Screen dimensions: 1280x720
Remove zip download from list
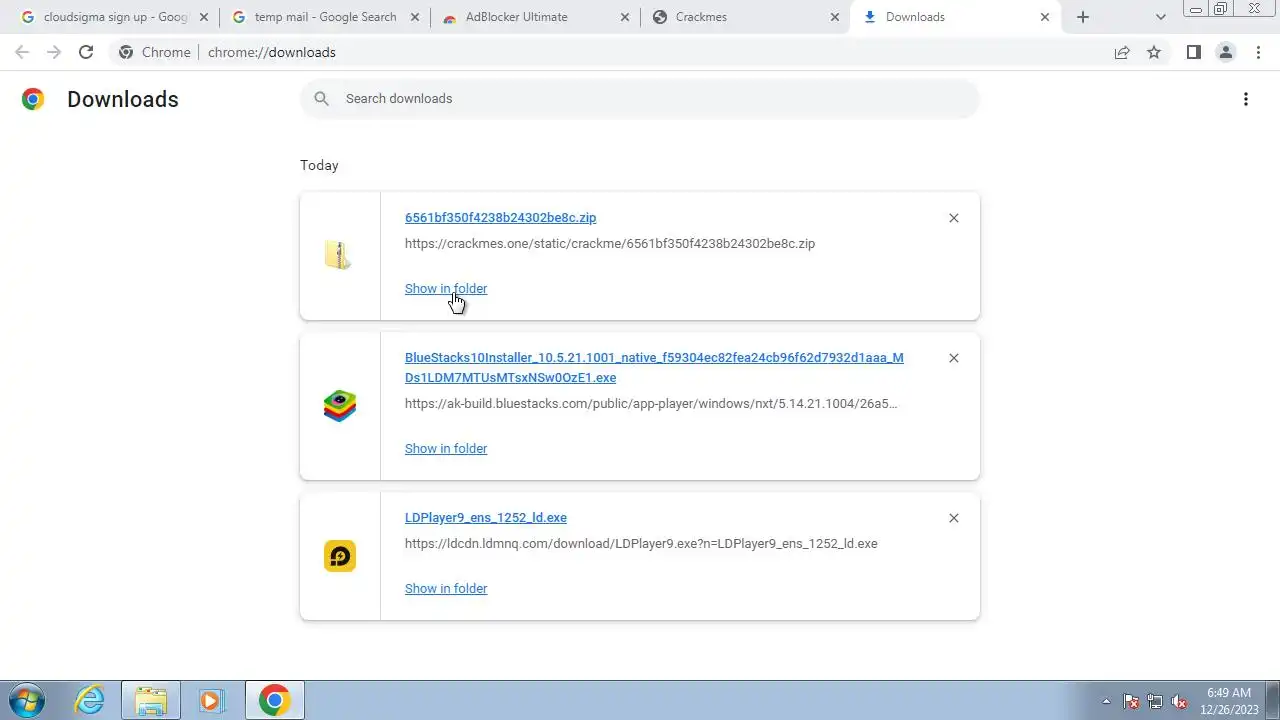point(953,218)
